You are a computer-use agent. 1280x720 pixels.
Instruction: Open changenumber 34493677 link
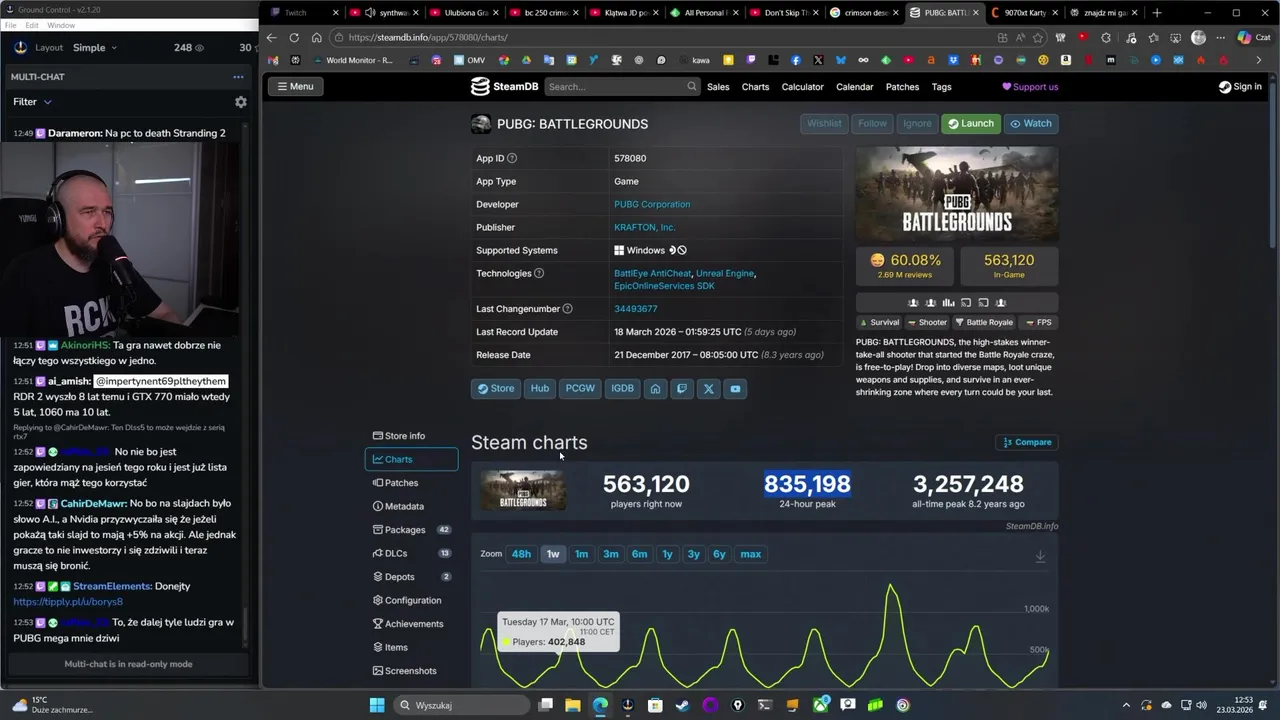(635, 309)
